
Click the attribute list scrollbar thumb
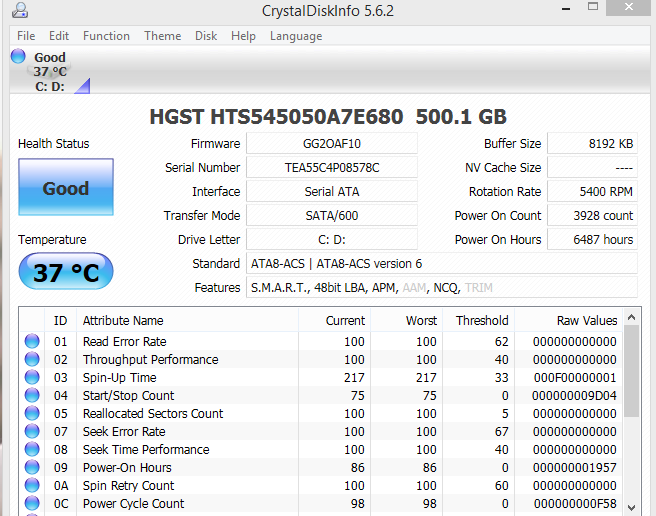coord(632,371)
